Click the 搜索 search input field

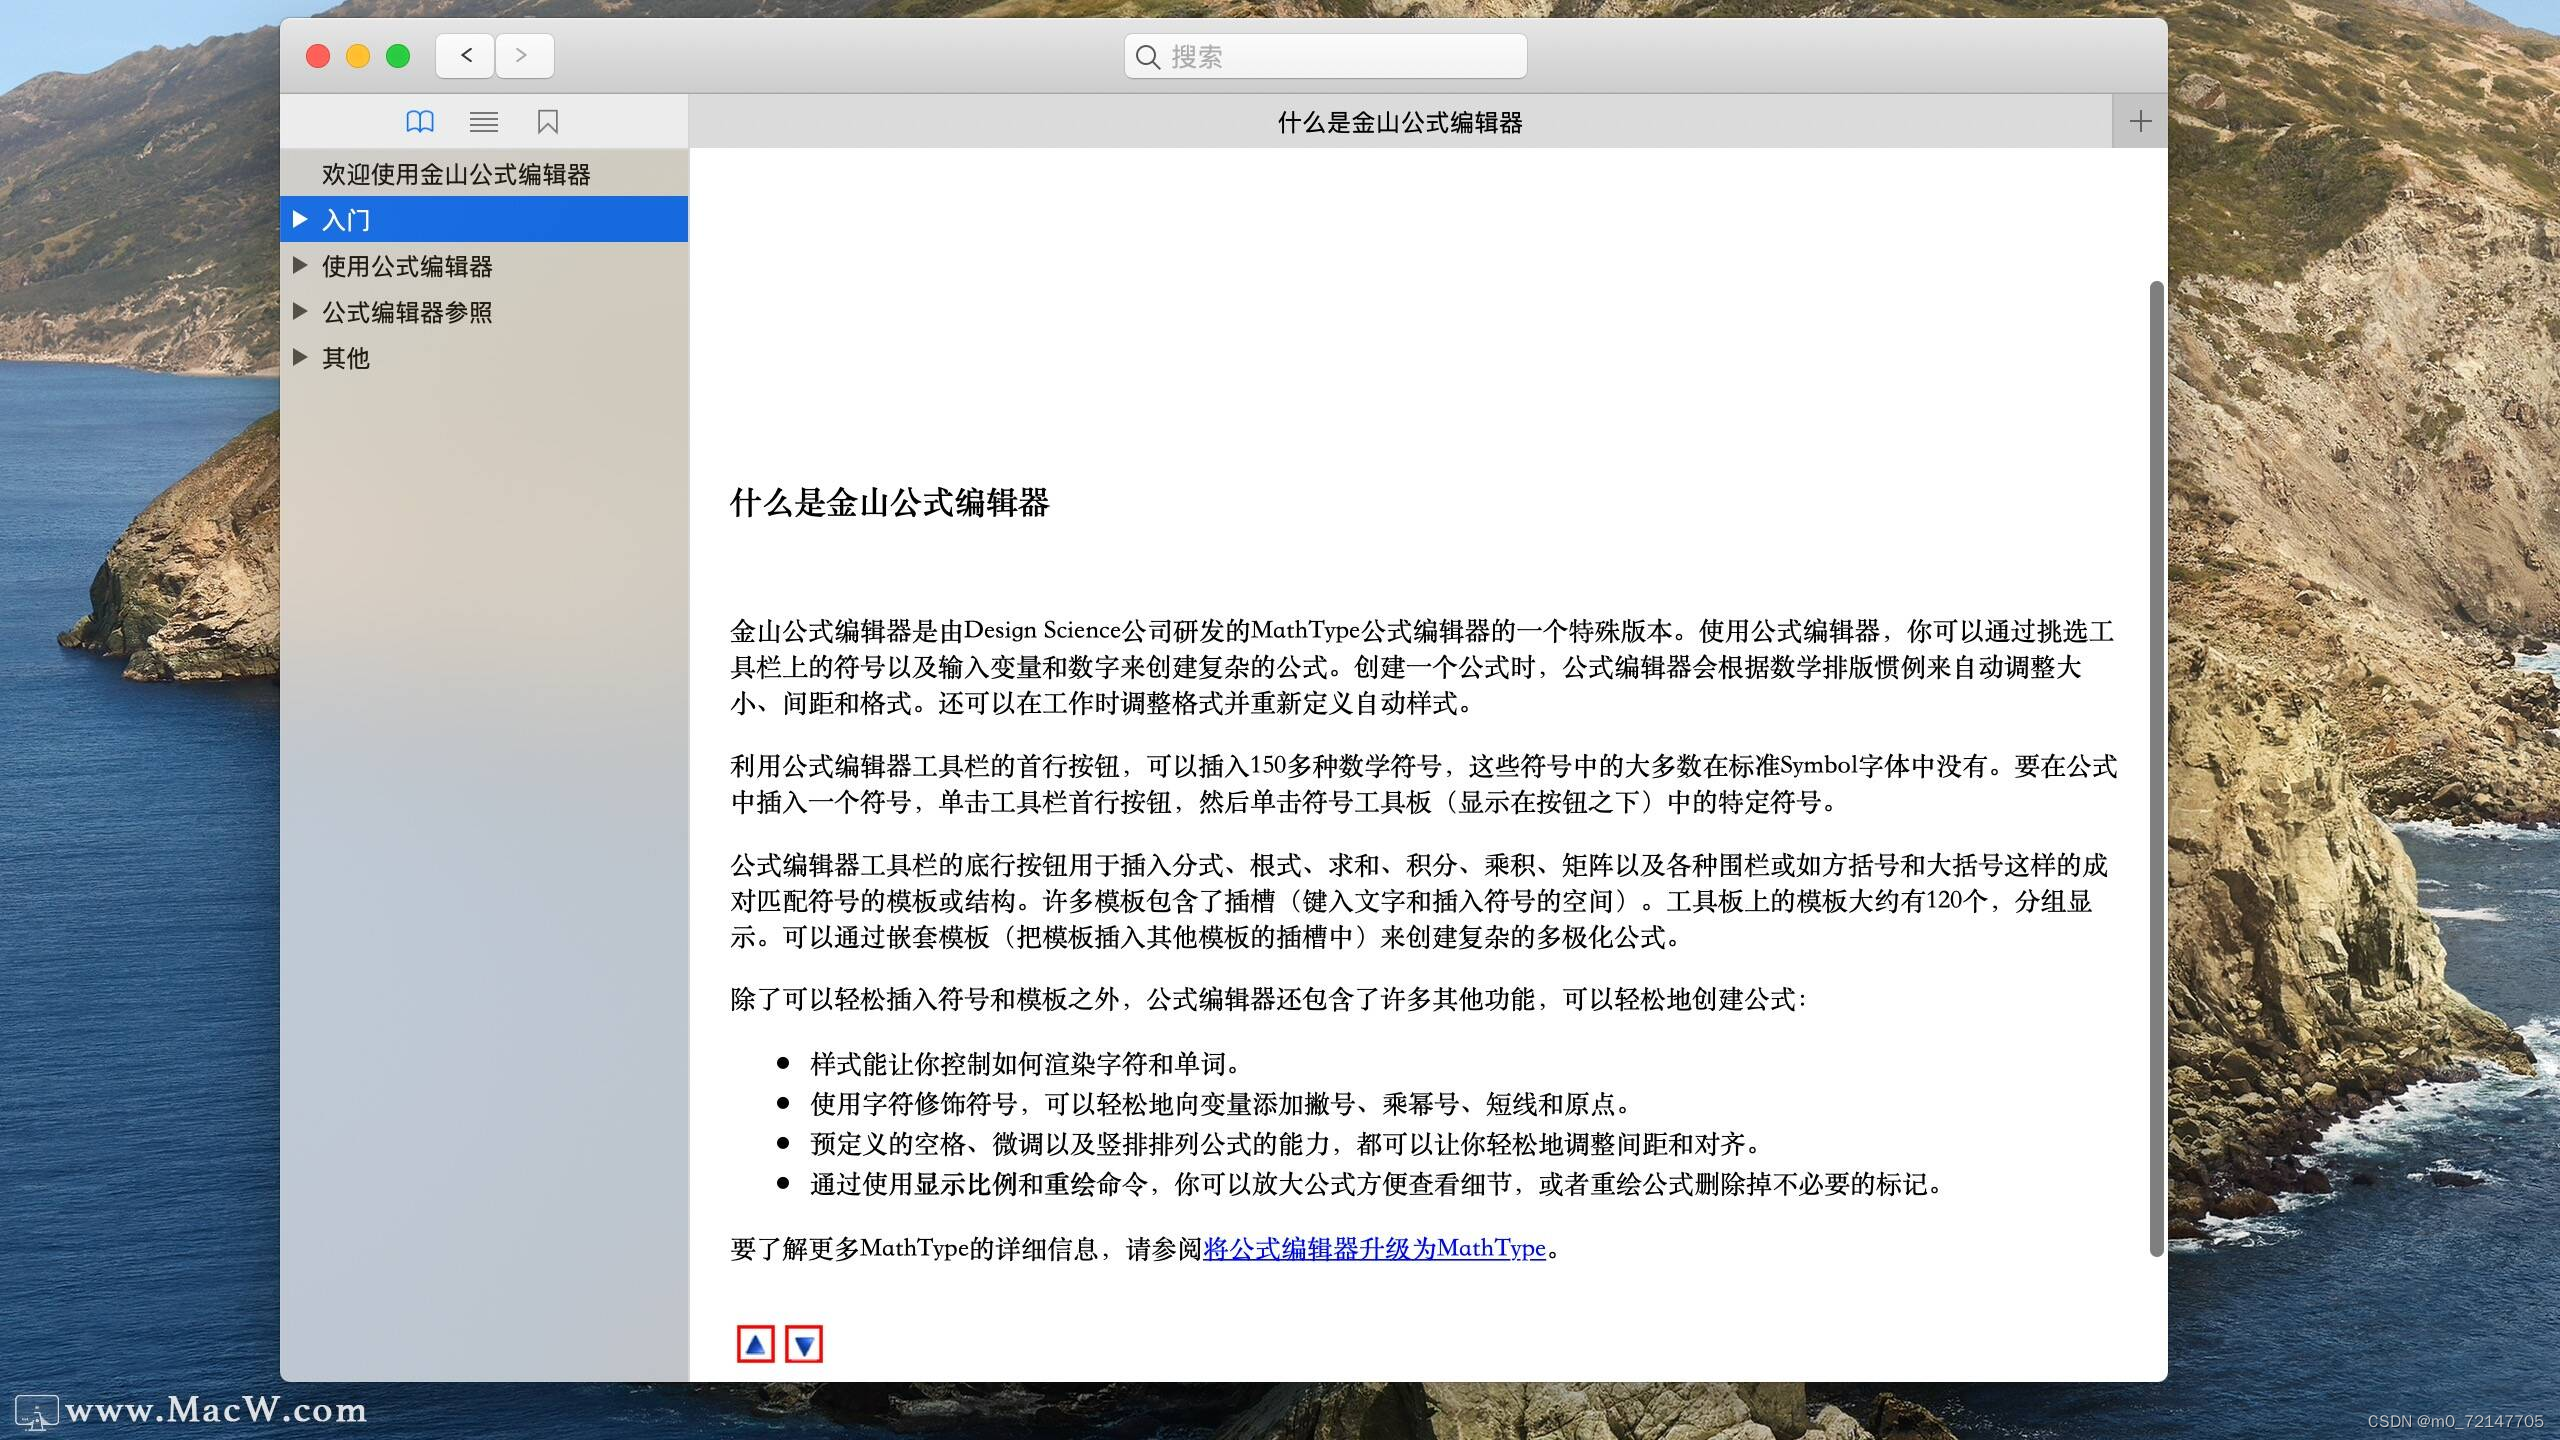(1340, 57)
